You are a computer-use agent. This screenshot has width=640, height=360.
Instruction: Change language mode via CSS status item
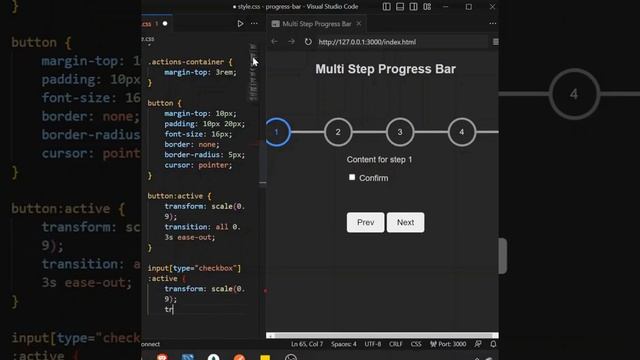coord(416,344)
